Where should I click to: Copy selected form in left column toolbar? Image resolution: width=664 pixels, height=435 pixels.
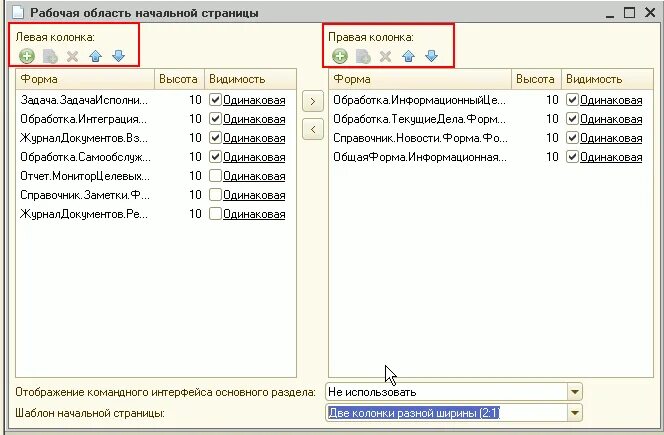pyautogui.click(x=50, y=56)
